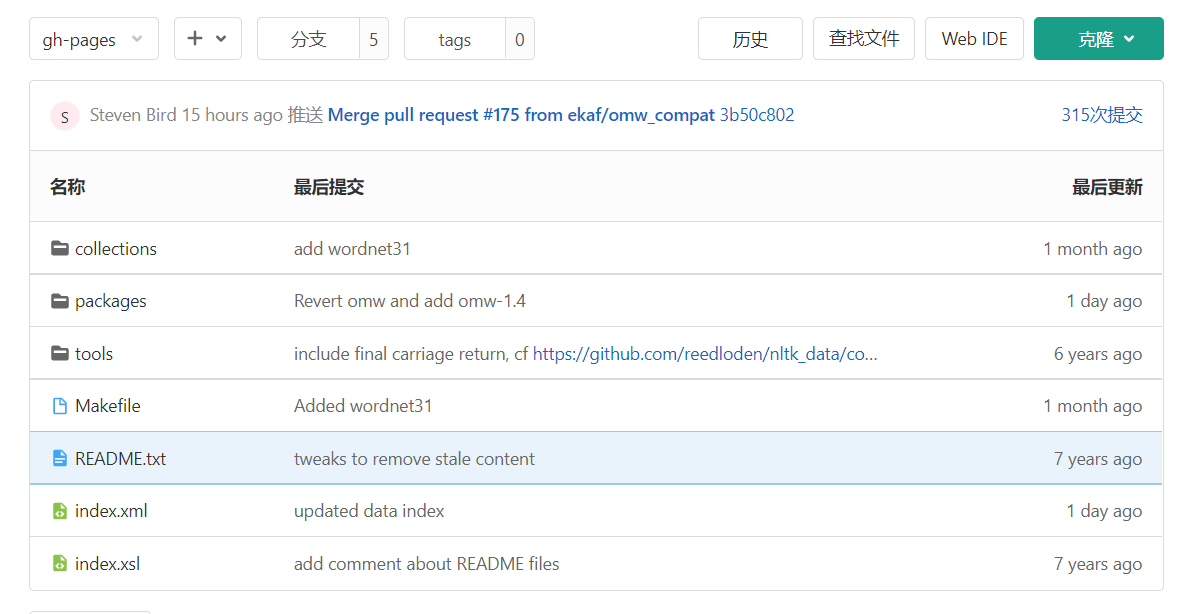The image size is (1188, 614).
Task: Click the README.txt document icon
Action: click(59, 459)
